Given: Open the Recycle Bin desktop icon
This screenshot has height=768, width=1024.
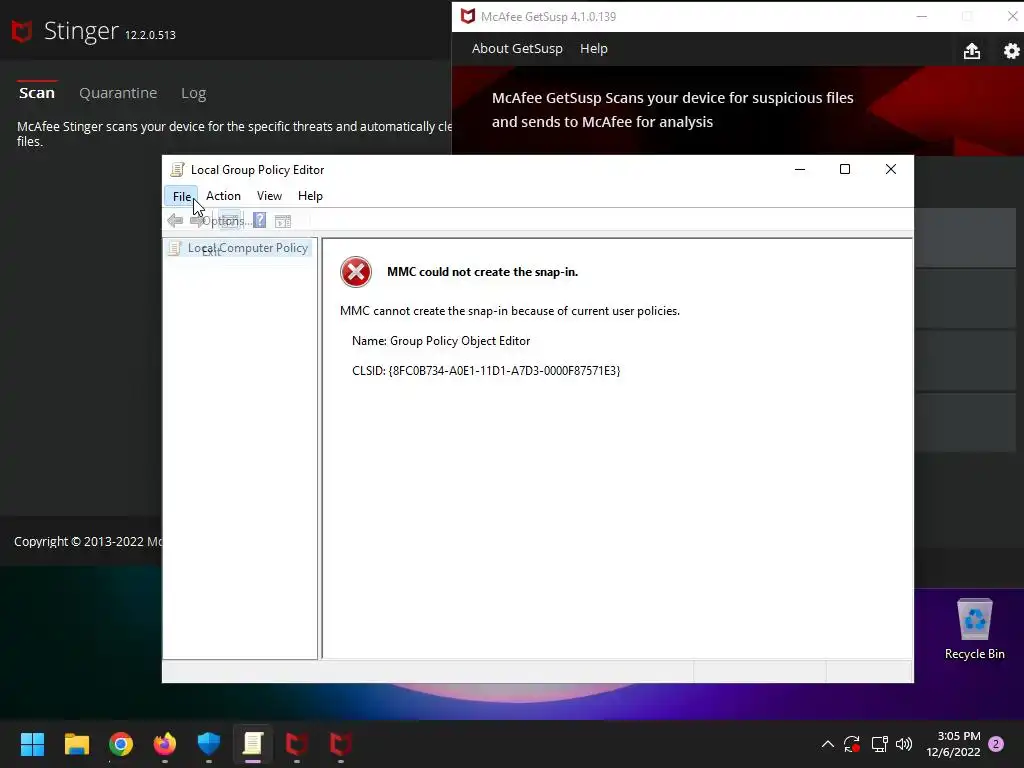Looking at the screenshot, I should pos(974,629).
